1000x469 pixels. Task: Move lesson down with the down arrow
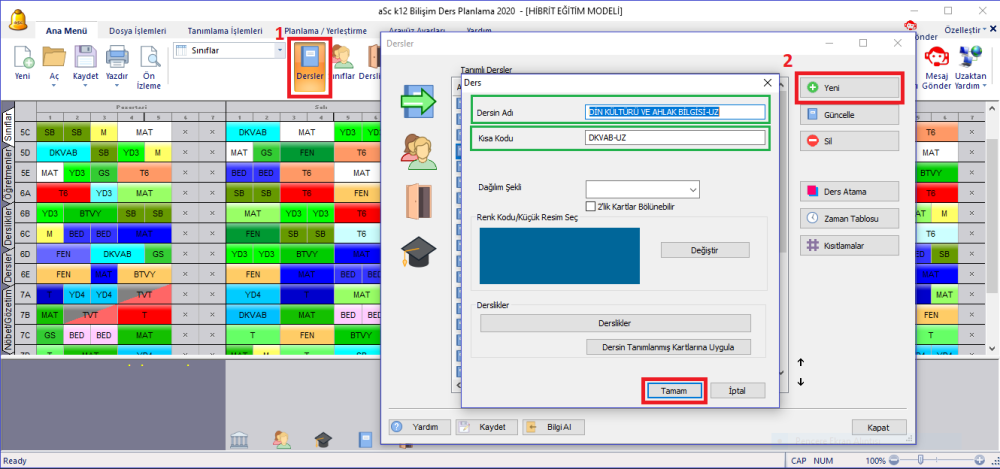801,382
